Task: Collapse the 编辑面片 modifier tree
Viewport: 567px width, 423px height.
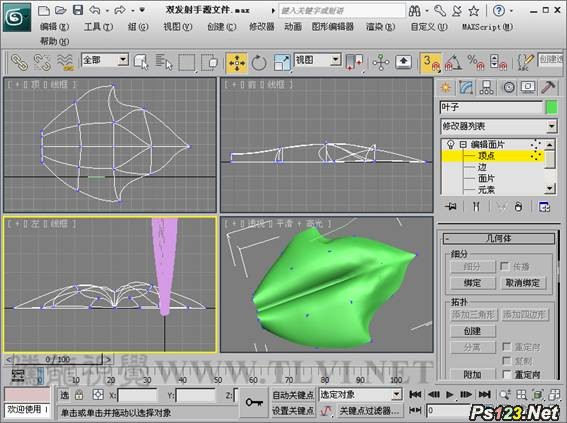Action: (x=463, y=145)
